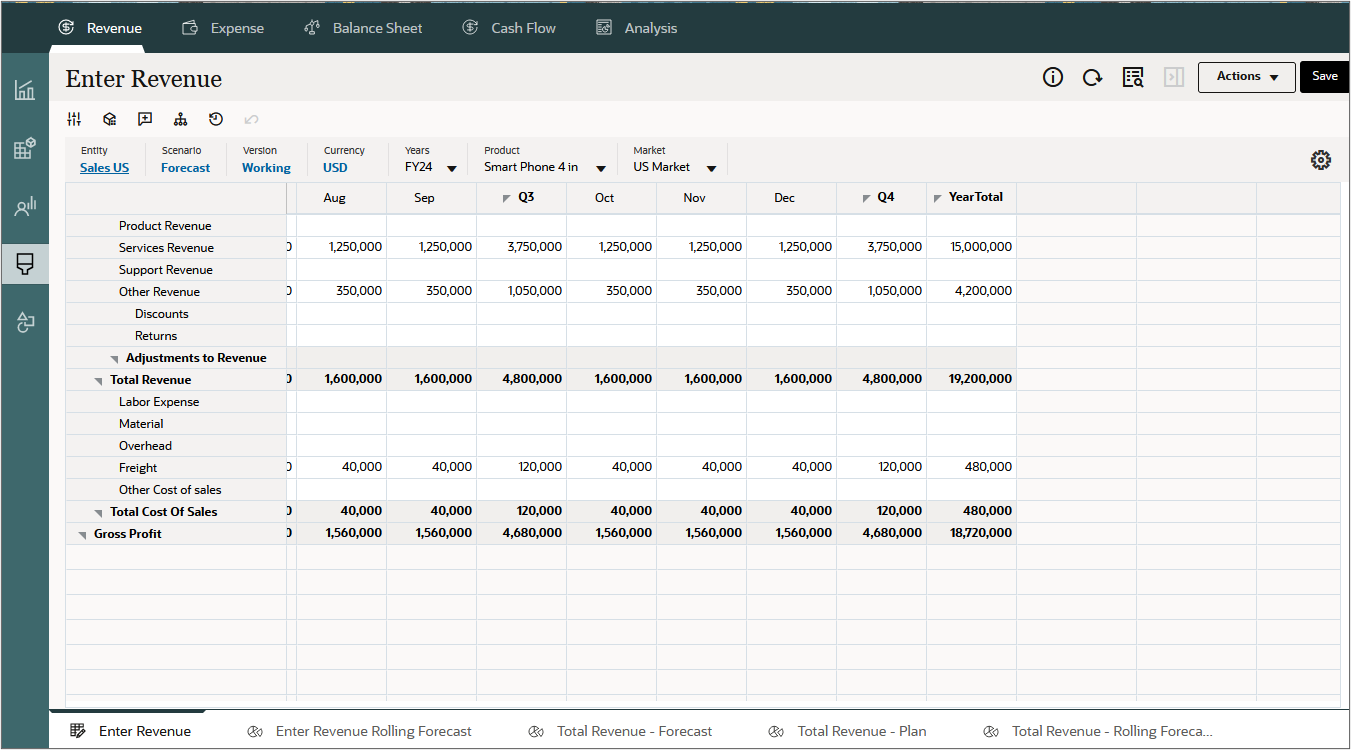Switch to the Analysis tab

pos(637,28)
